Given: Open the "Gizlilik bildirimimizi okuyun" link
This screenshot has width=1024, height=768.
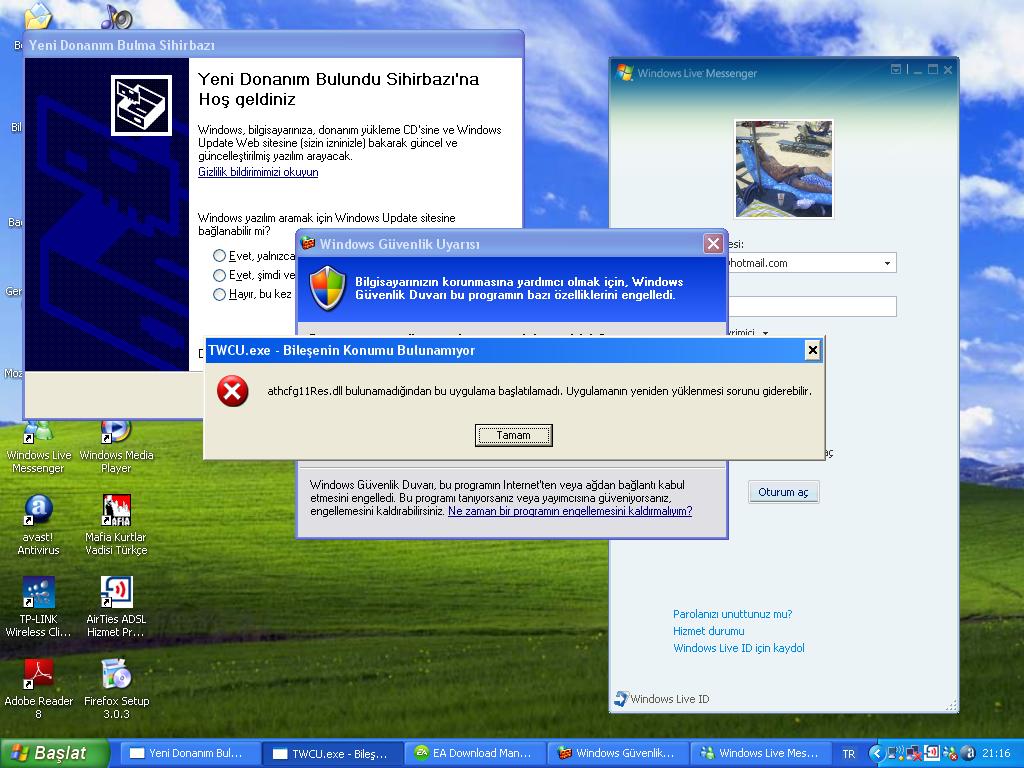Looking at the screenshot, I should 258,172.
